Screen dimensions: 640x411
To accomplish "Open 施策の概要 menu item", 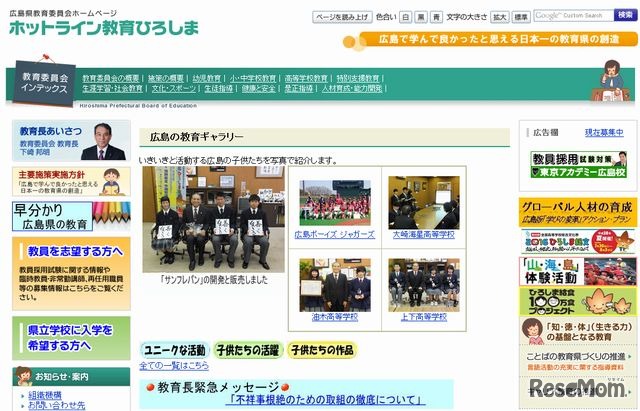I will point(166,78).
